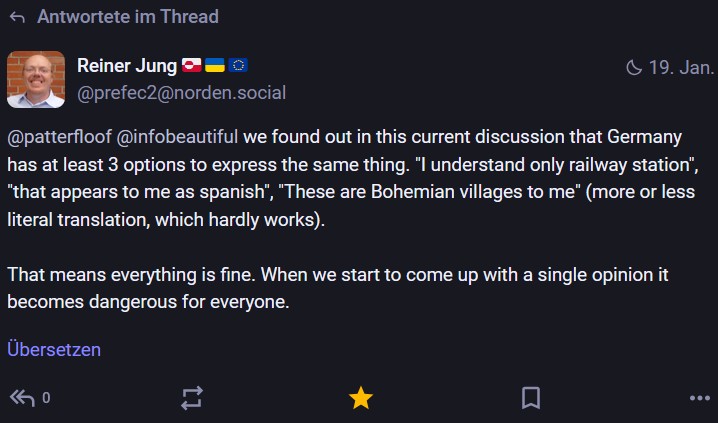Image resolution: width=718 pixels, height=423 pixels.
Task: Open the "Antwortete im Thread" thread link
Action: (x=127, y=17)
